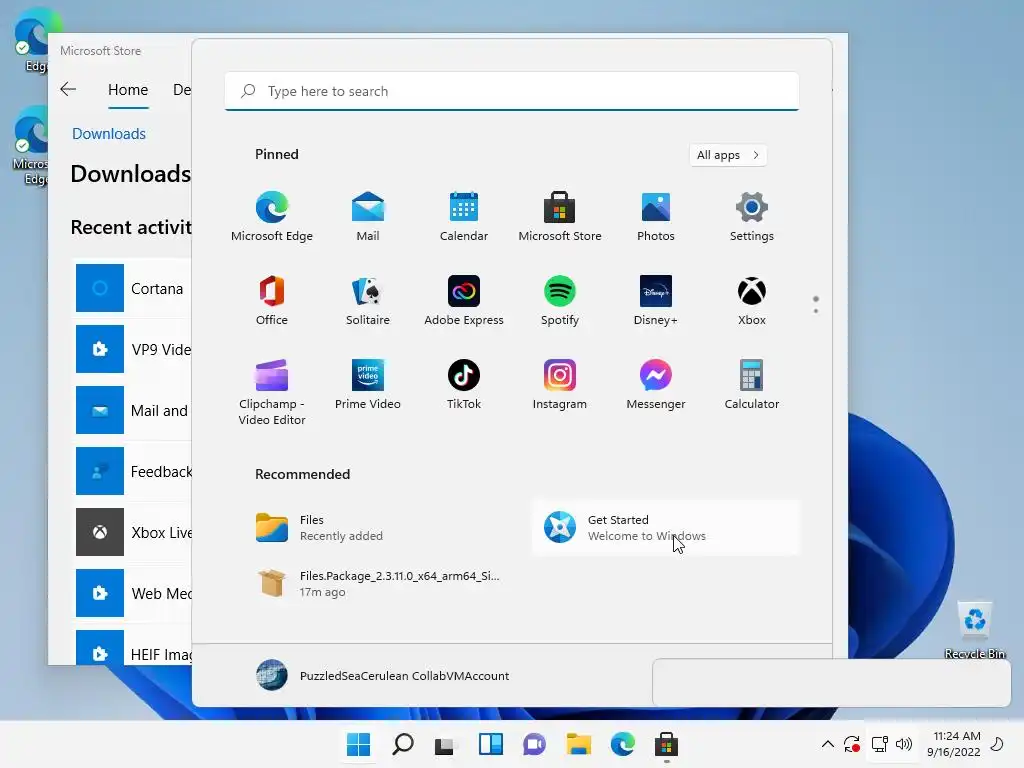Launch Messenger

tap(656, 385)
